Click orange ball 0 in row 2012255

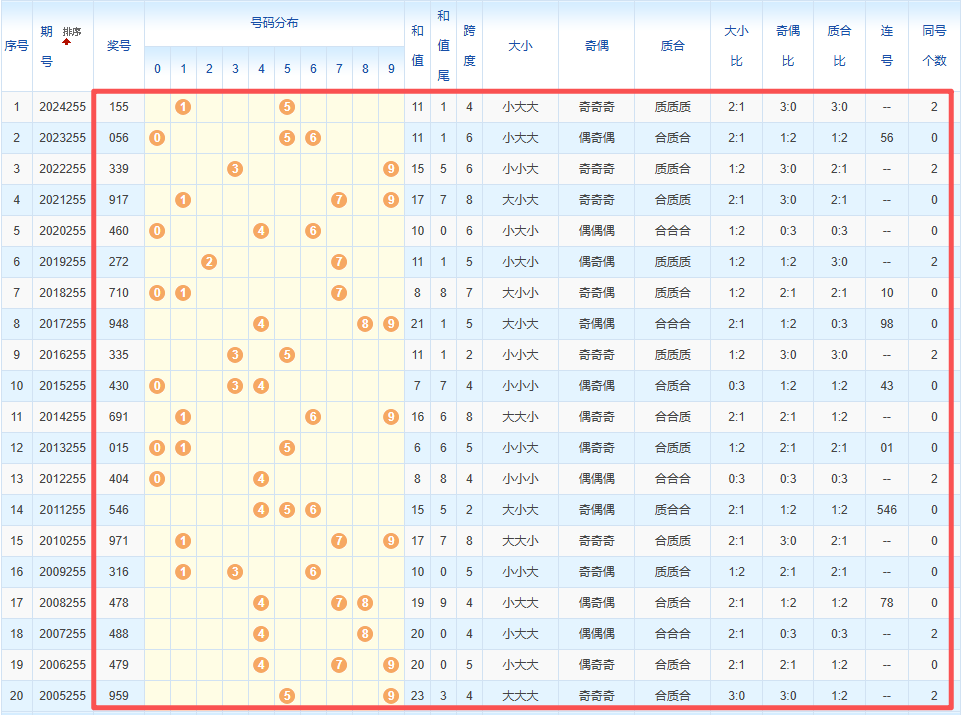(157, 479)
